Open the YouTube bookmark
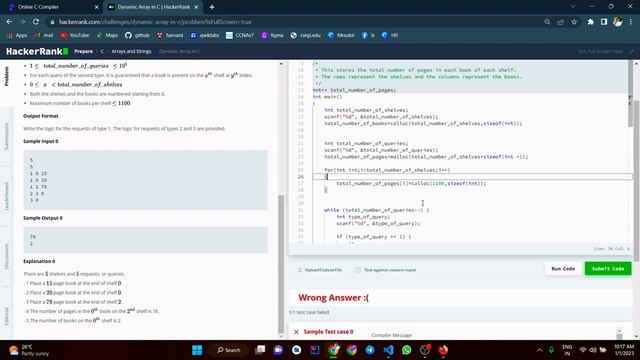This screenshot has width=640, height=360. pos(74,36)
